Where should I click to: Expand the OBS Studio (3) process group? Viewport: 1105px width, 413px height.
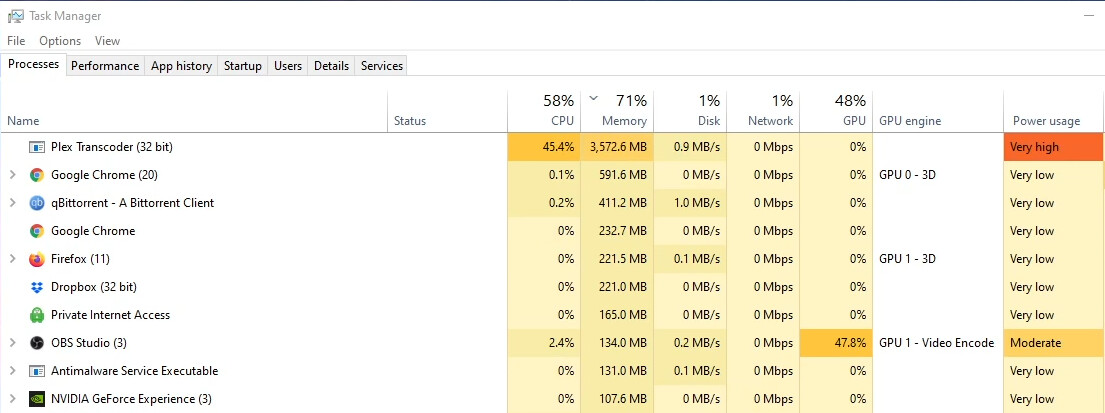point(12,343)
